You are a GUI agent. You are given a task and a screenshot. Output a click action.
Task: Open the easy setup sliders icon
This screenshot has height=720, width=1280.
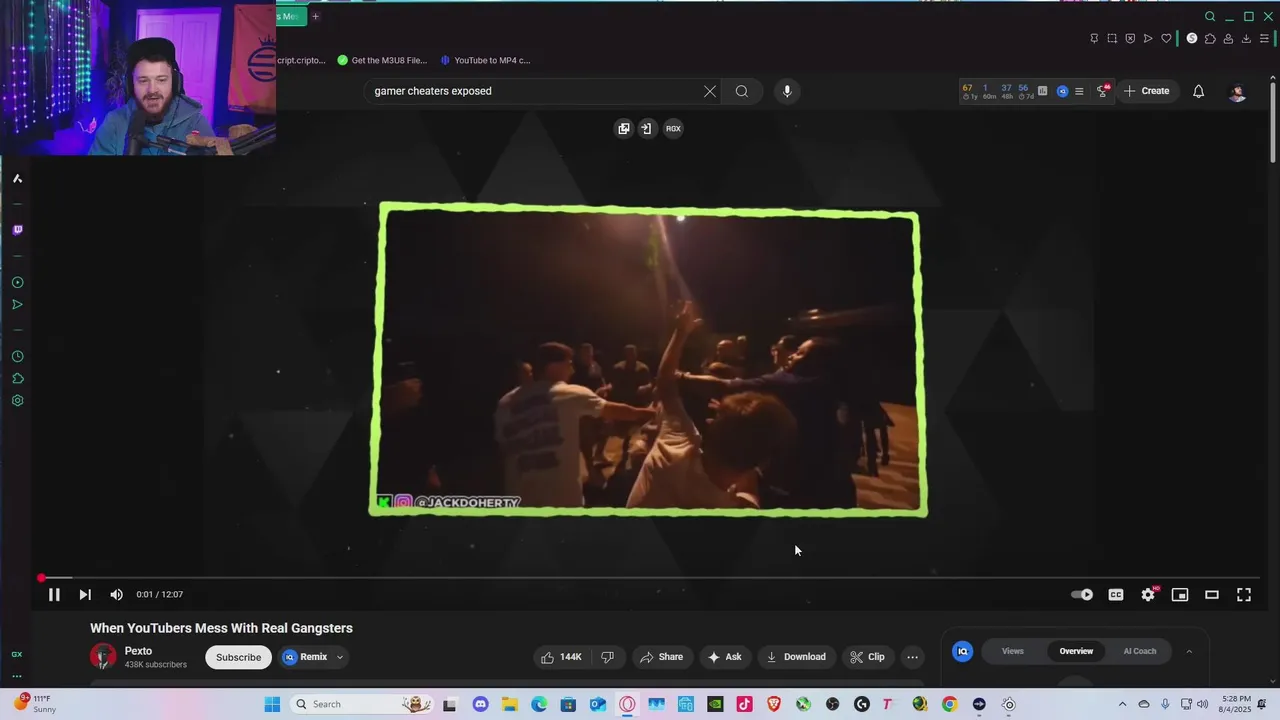click(1264, 38)
